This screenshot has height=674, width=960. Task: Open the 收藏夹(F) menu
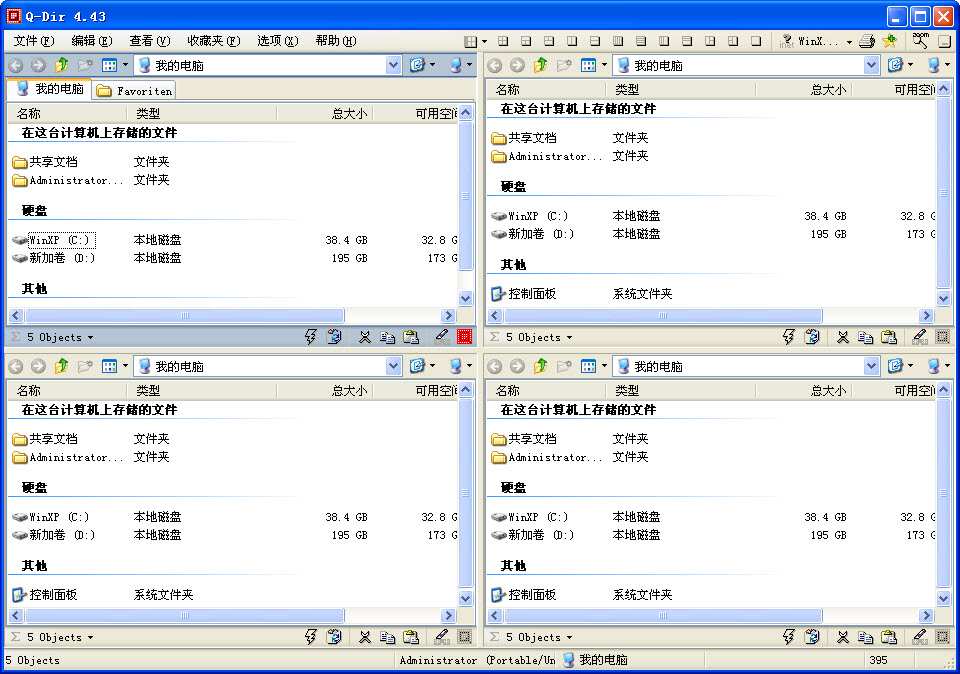point(214,41)
